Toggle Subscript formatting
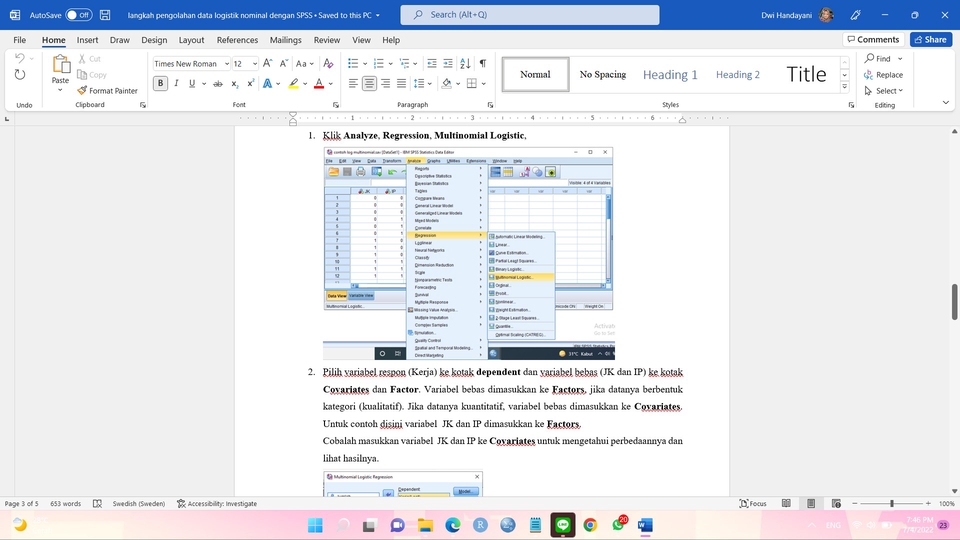Viewport: 960px width, 540px height. [234, 83]
